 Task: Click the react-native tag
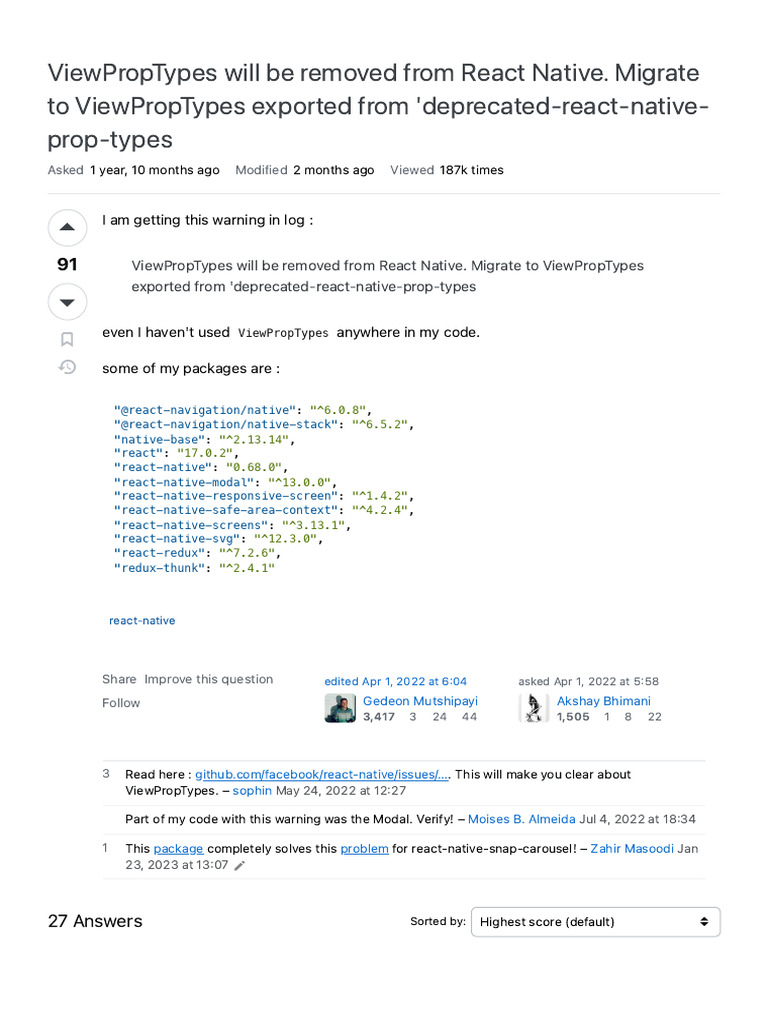(x=142, y=621)
